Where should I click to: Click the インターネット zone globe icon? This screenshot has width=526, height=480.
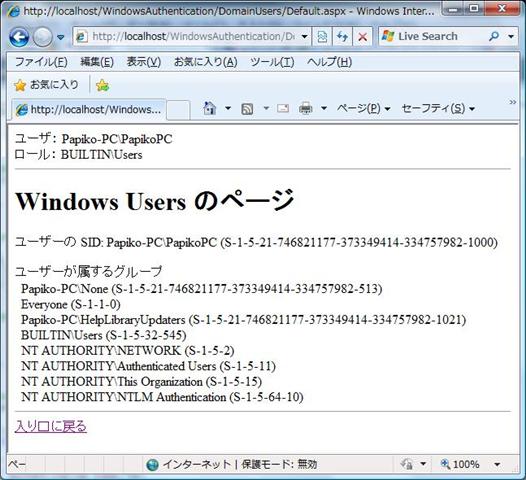pos(153,465)
